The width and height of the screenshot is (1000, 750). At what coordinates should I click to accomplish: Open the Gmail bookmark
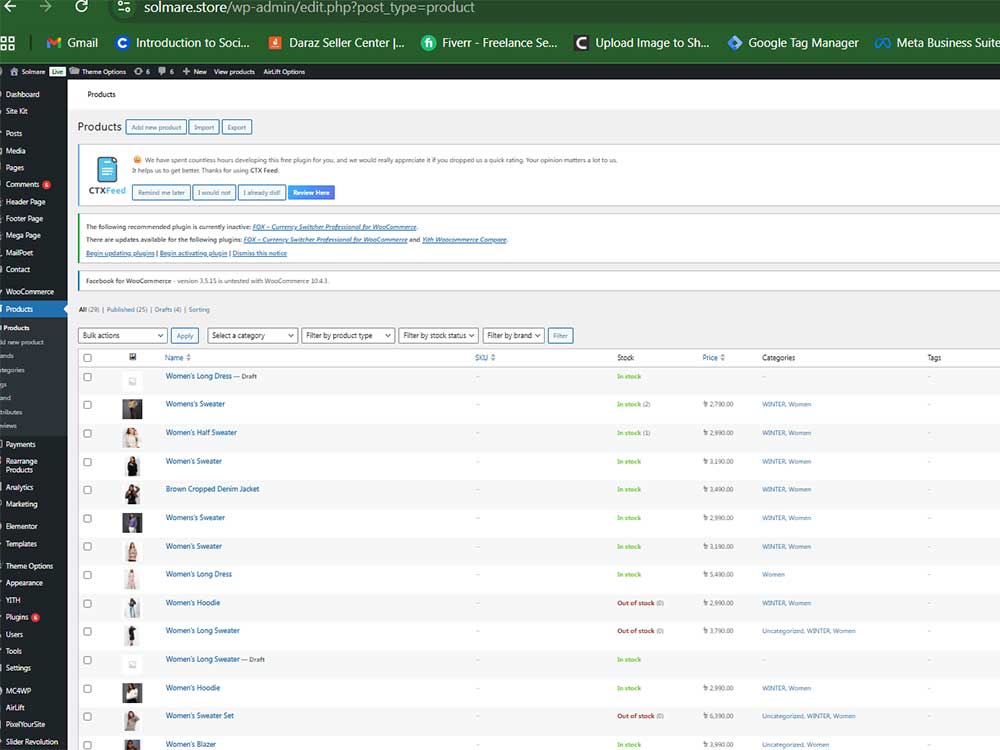tap(72, 43)
